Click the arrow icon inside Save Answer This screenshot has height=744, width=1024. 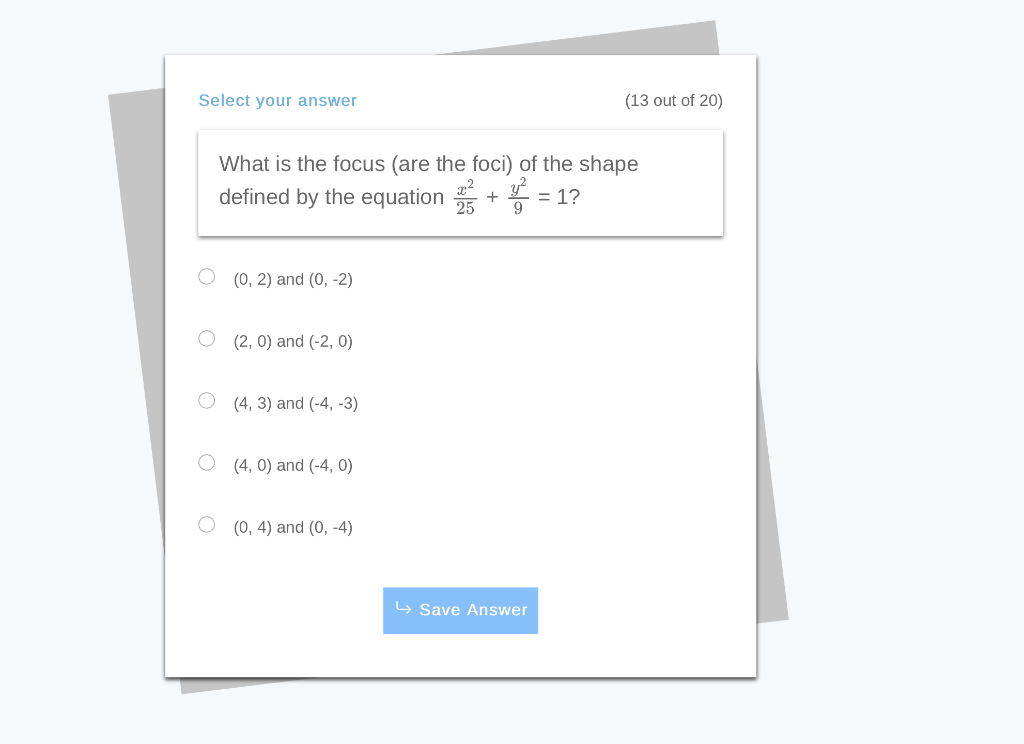[402, 610]
